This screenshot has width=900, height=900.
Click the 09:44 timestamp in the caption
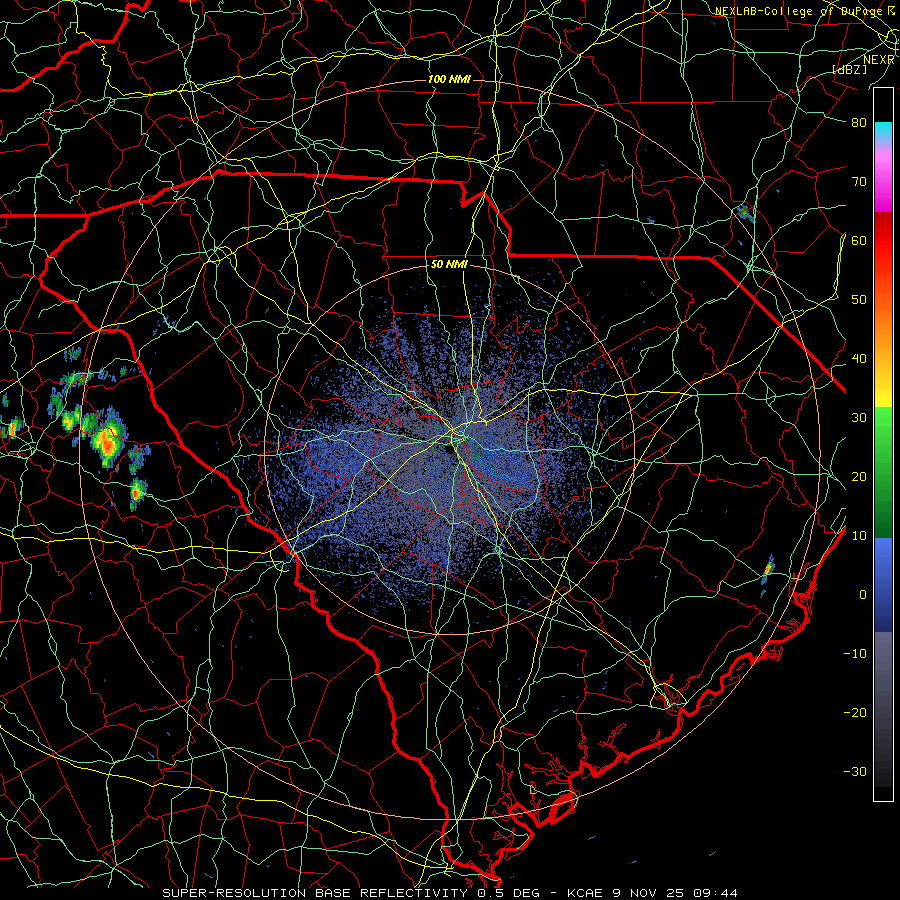pos(715,893)
